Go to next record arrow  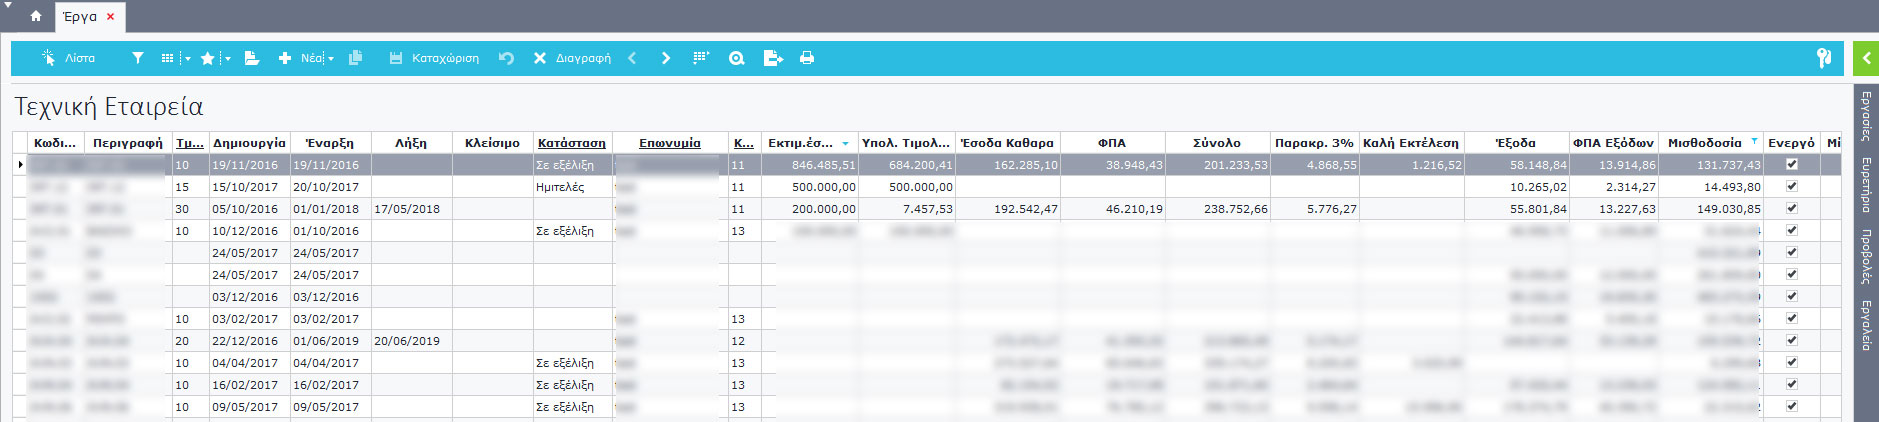click(x=666, y=58)
